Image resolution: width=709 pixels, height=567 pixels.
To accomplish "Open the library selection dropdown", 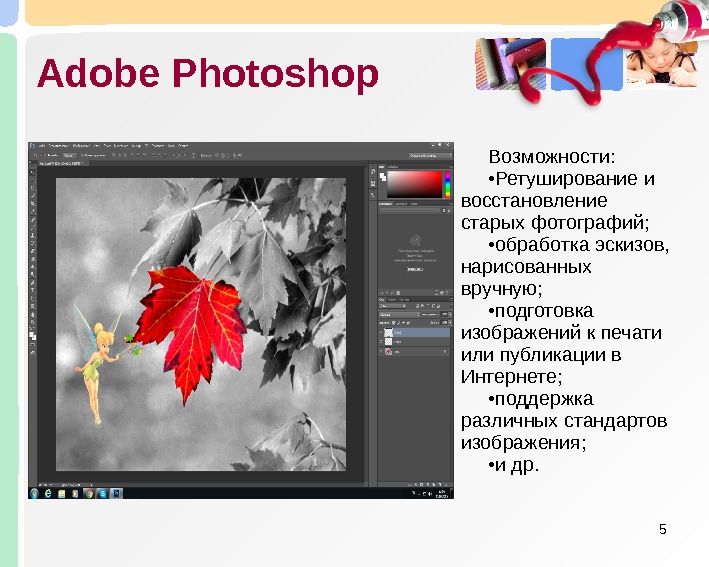I will tap(410, 210).
